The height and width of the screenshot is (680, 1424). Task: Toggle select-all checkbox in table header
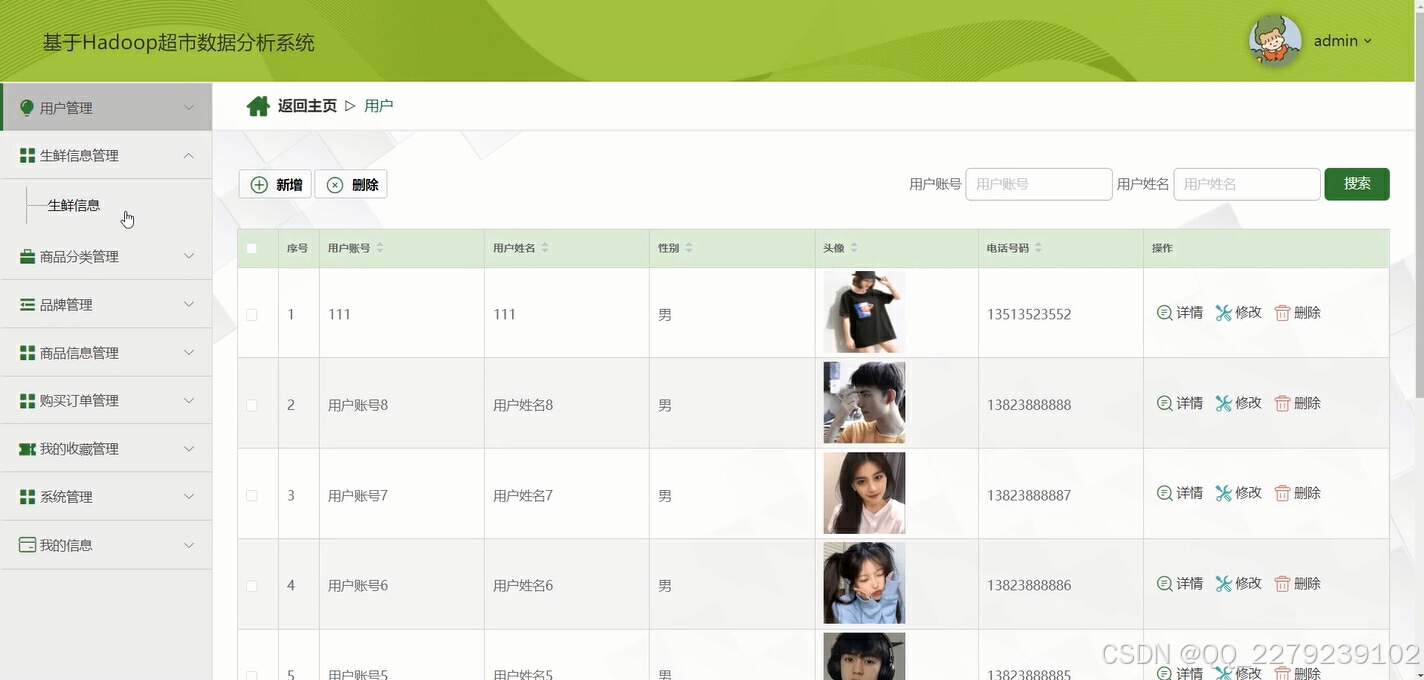click(x=252, y=248)
